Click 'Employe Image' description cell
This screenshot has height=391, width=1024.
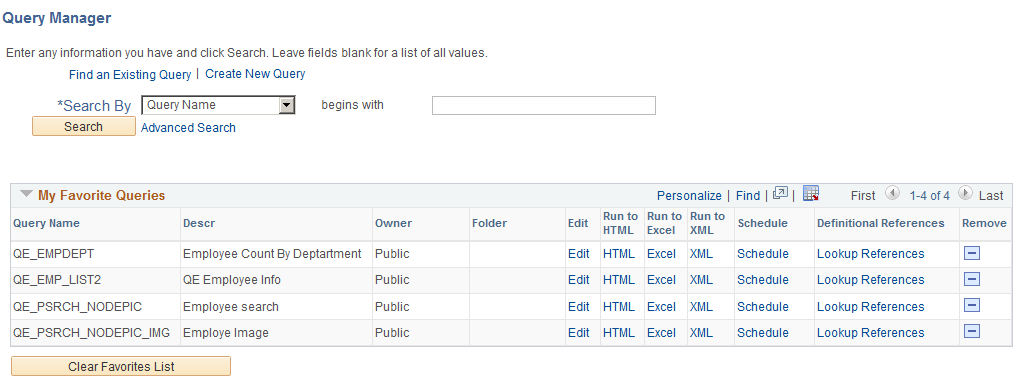[x=226, y=333]
